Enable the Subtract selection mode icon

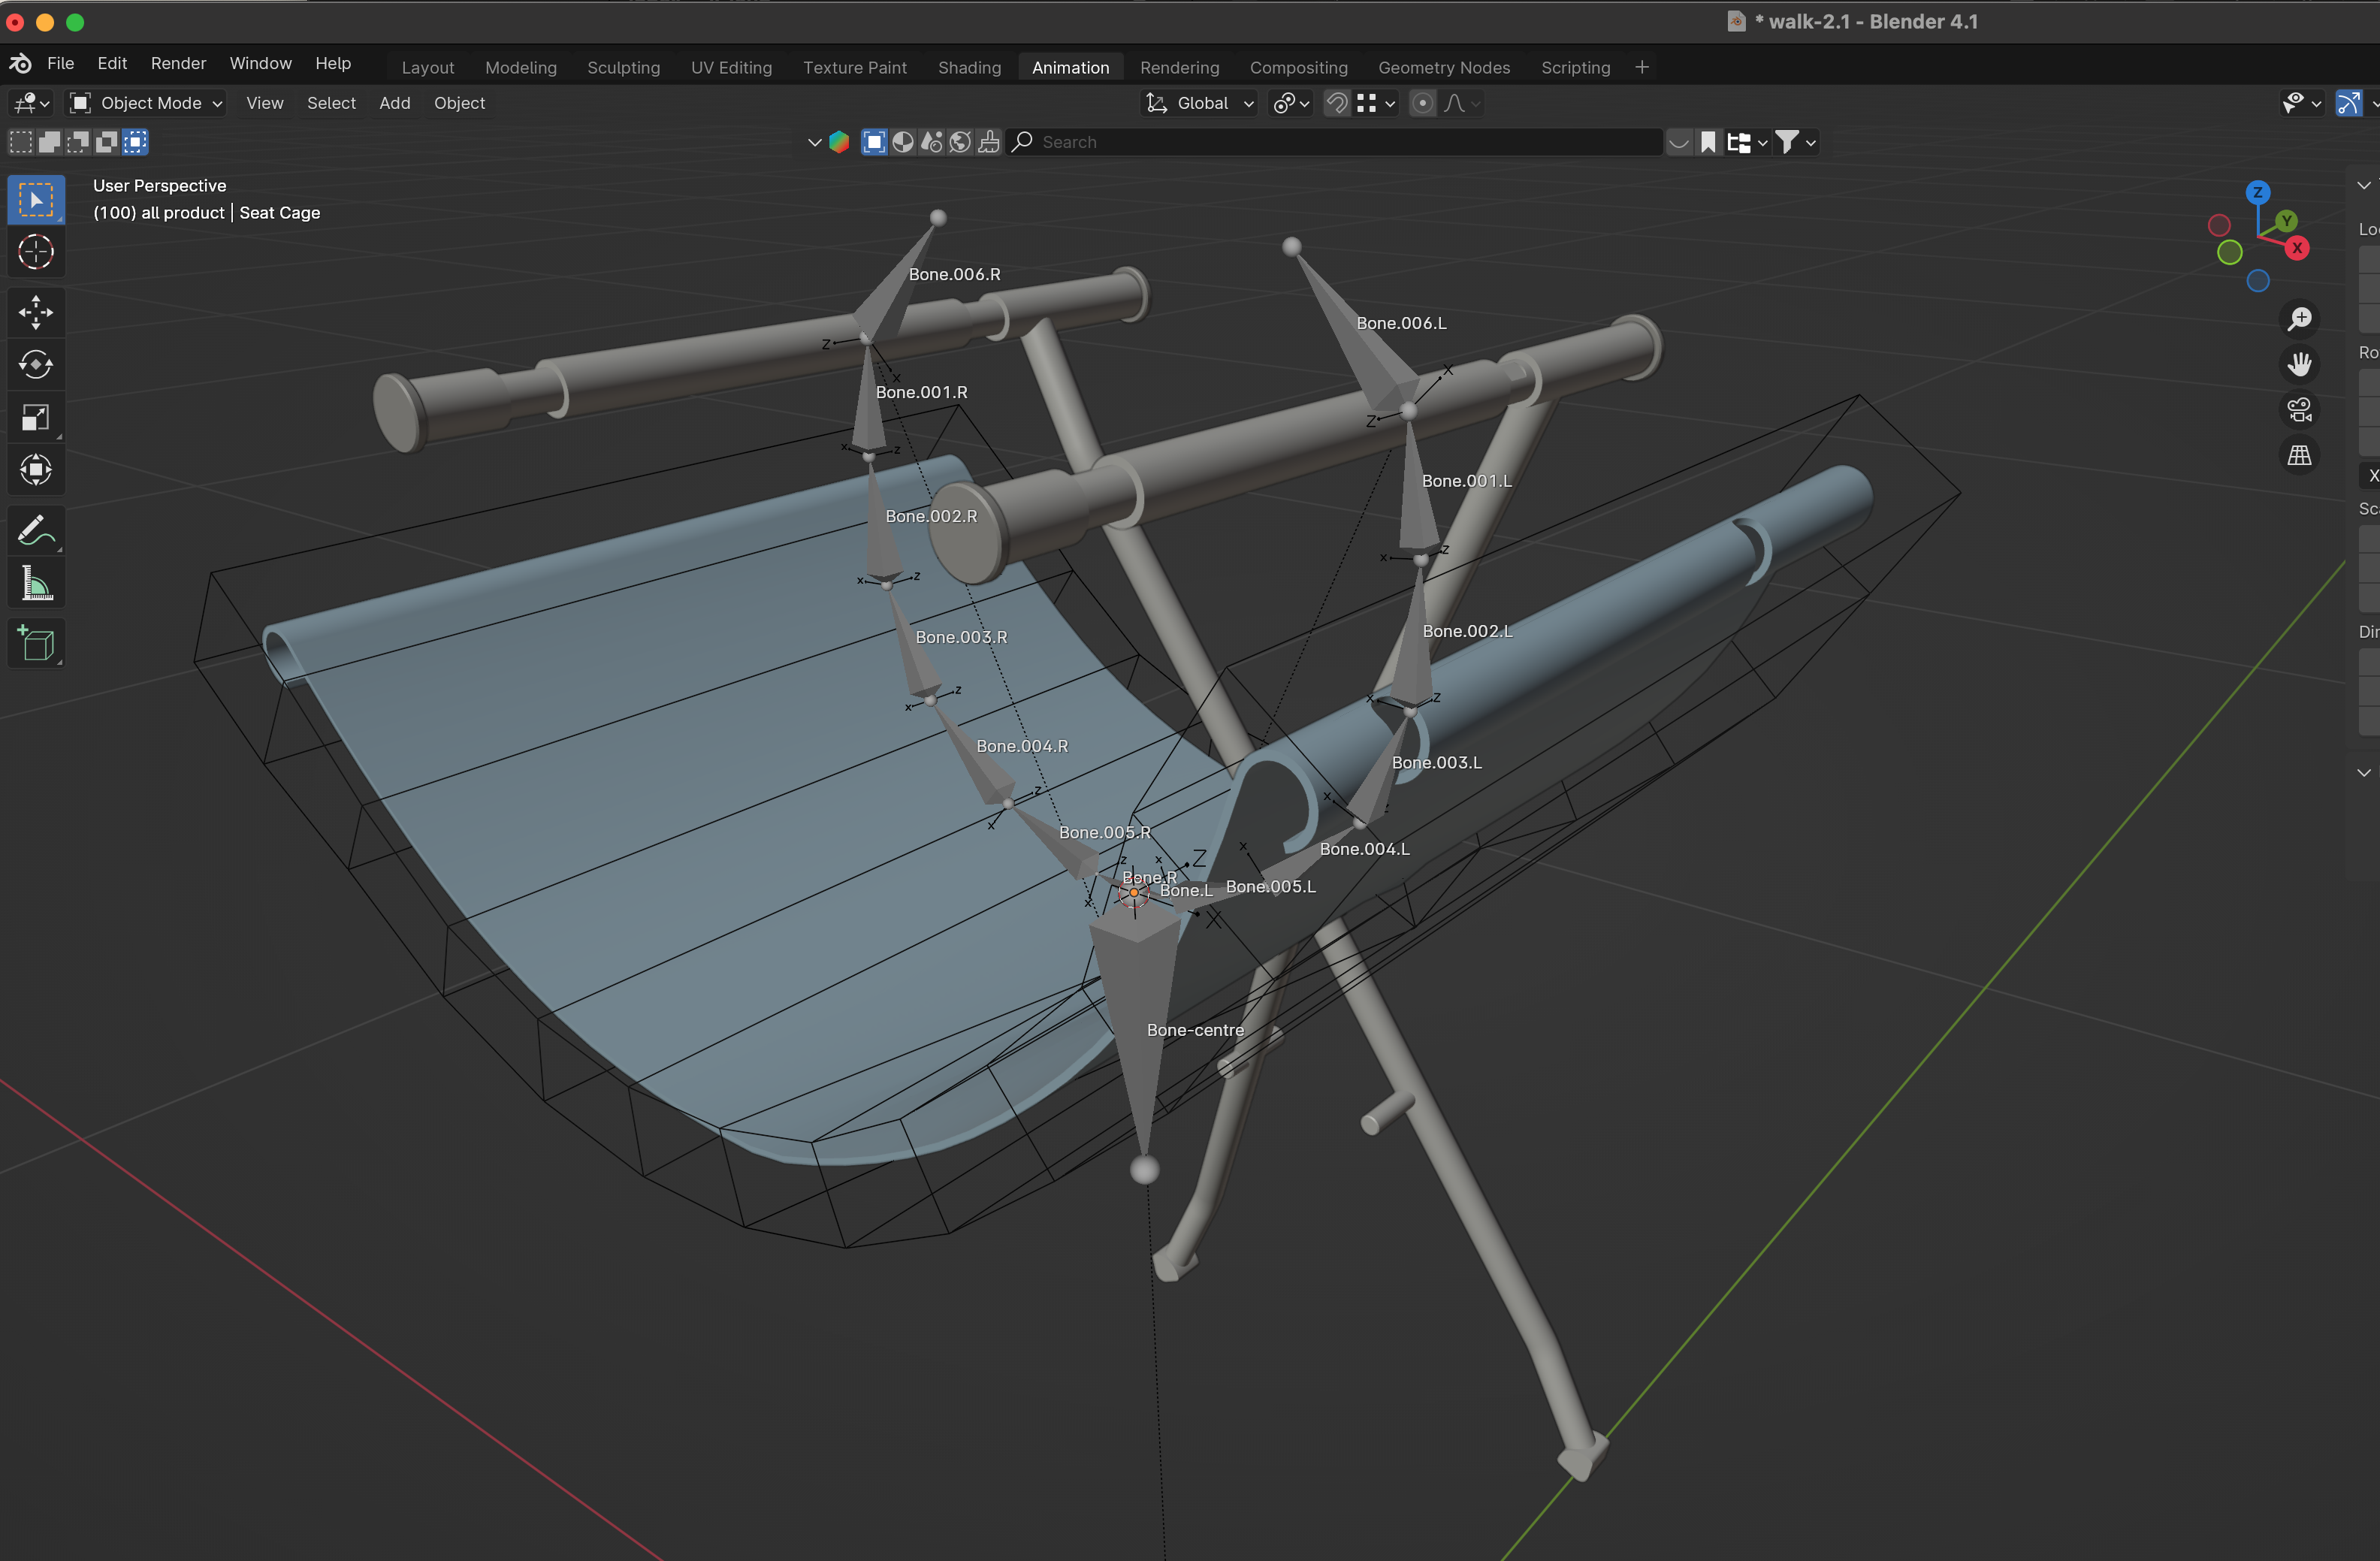[x=77, y=142]
